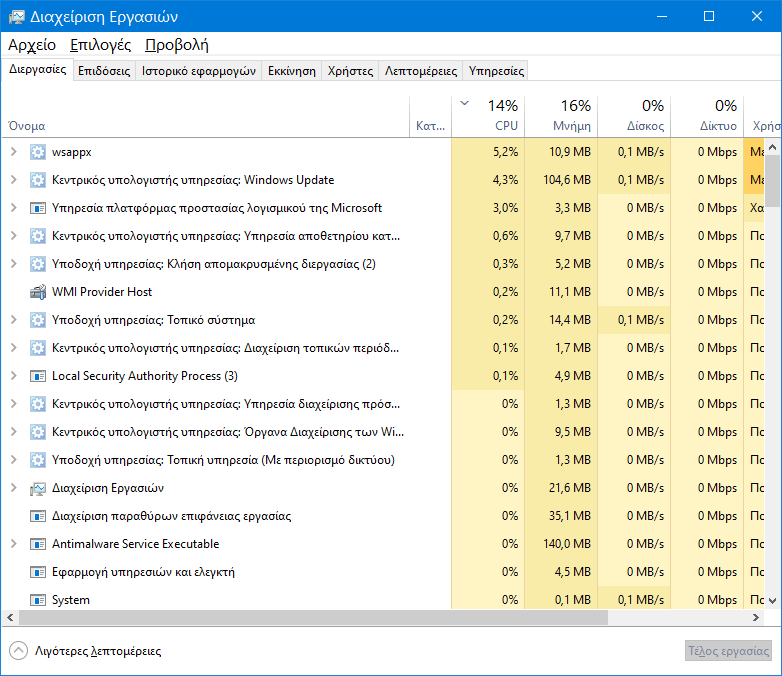Click the Local Security Authority Process icon
The image size is (782, 676).
38,376
